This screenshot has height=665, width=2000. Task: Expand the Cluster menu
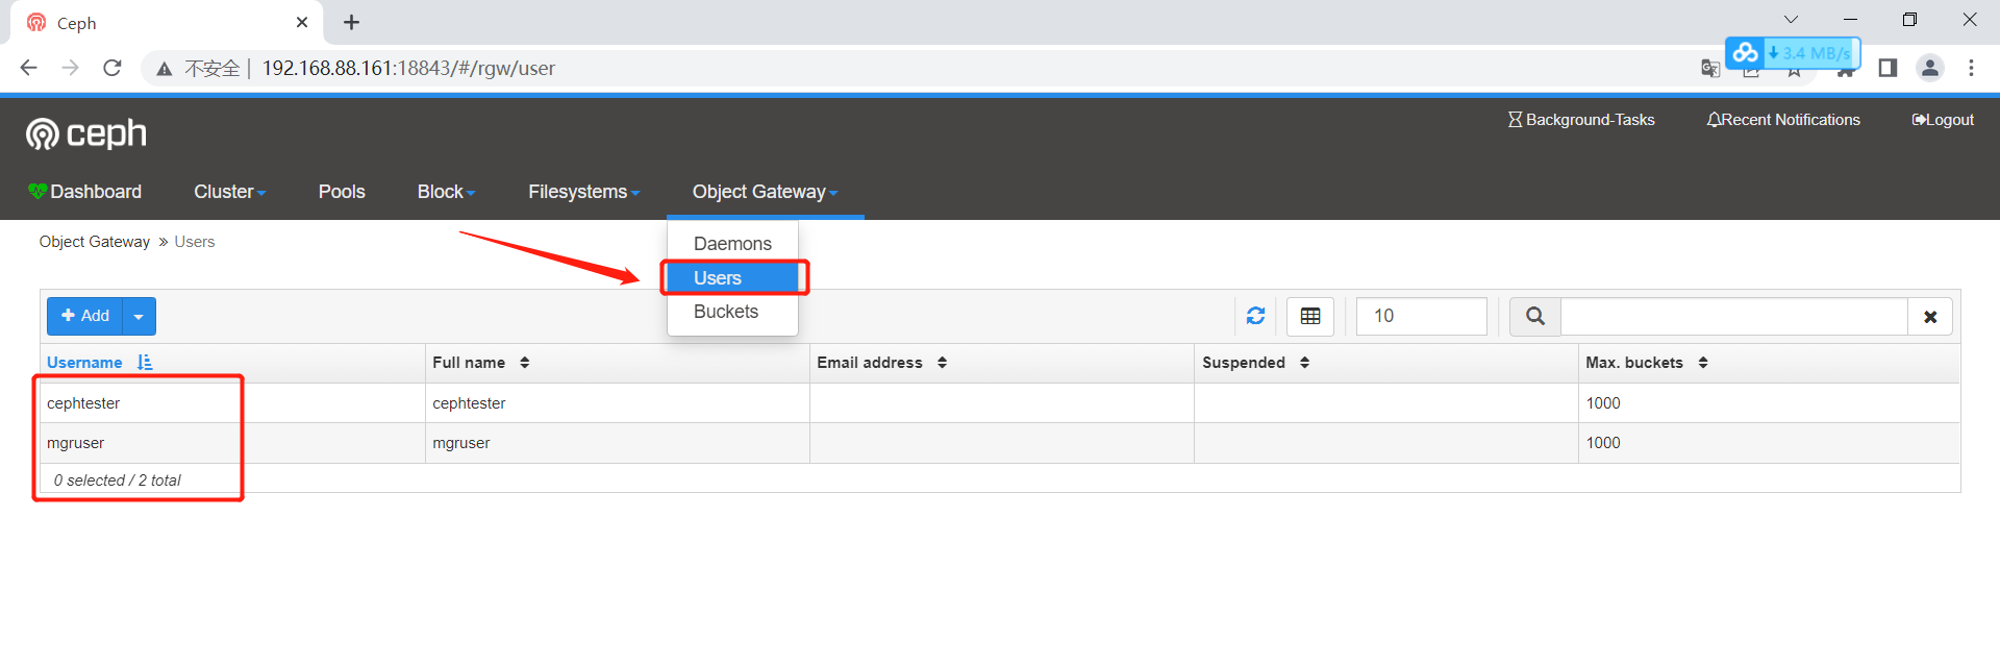pos(230,192)
